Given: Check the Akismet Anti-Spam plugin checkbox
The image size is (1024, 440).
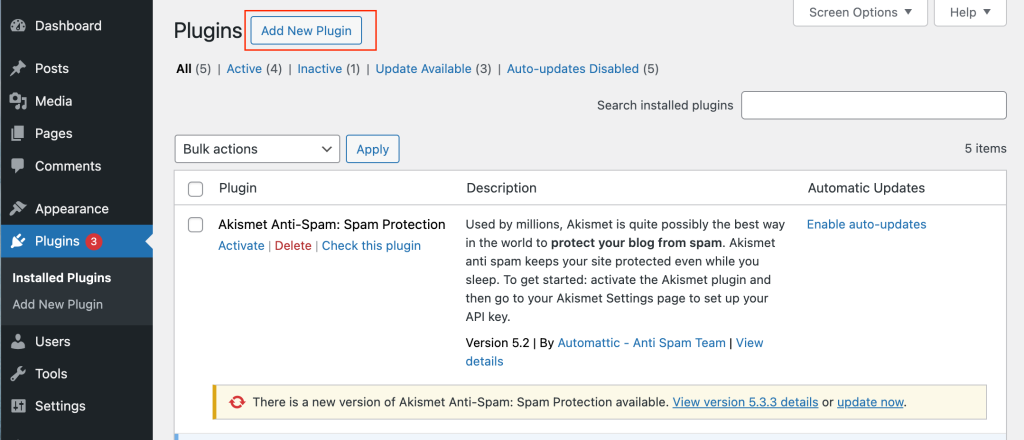Looking at the screenshot, I should click(x=196, y=225).
